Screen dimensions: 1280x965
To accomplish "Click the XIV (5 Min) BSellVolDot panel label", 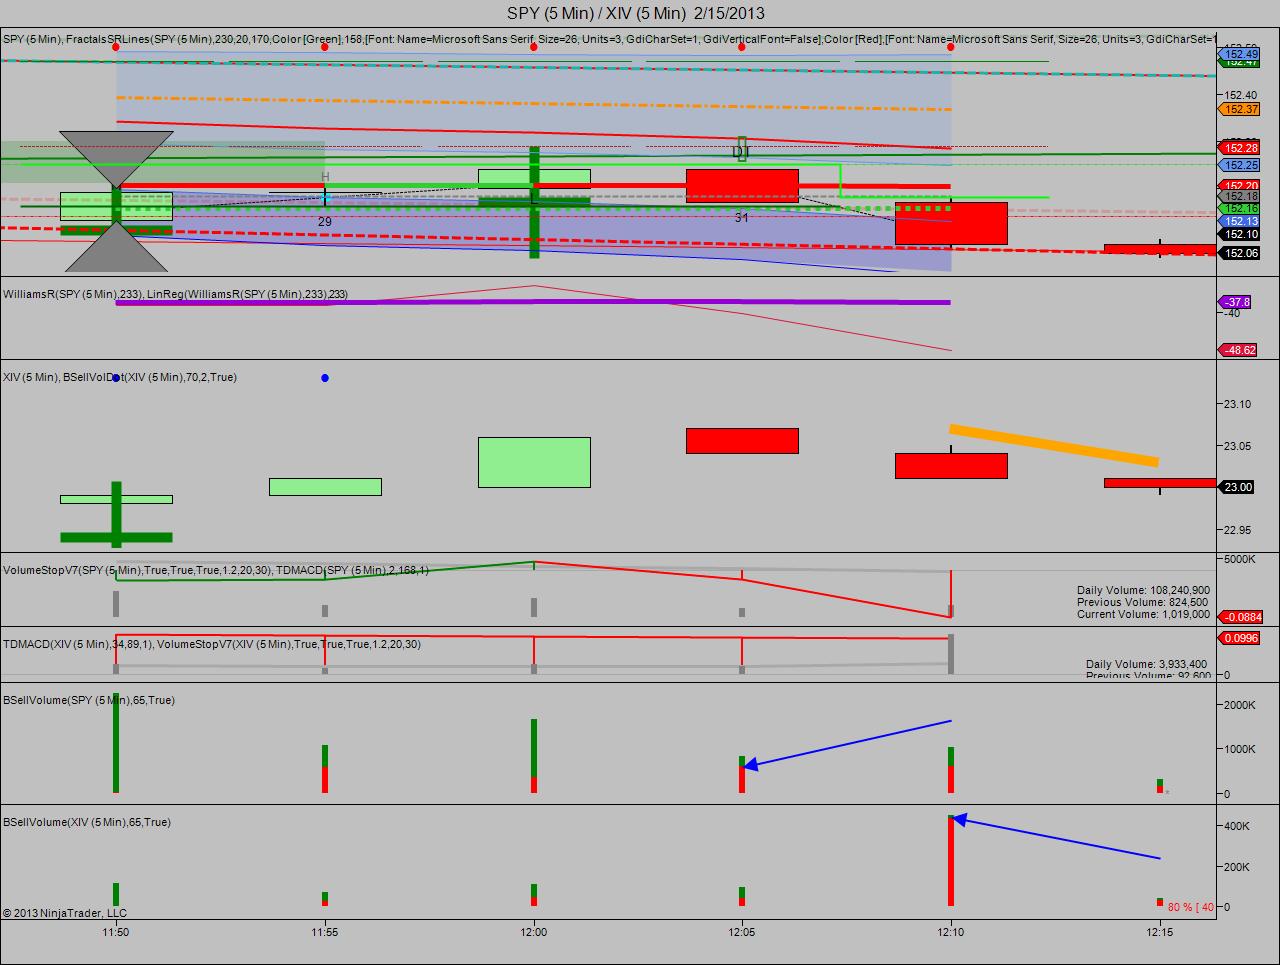I will click(120, 377).
